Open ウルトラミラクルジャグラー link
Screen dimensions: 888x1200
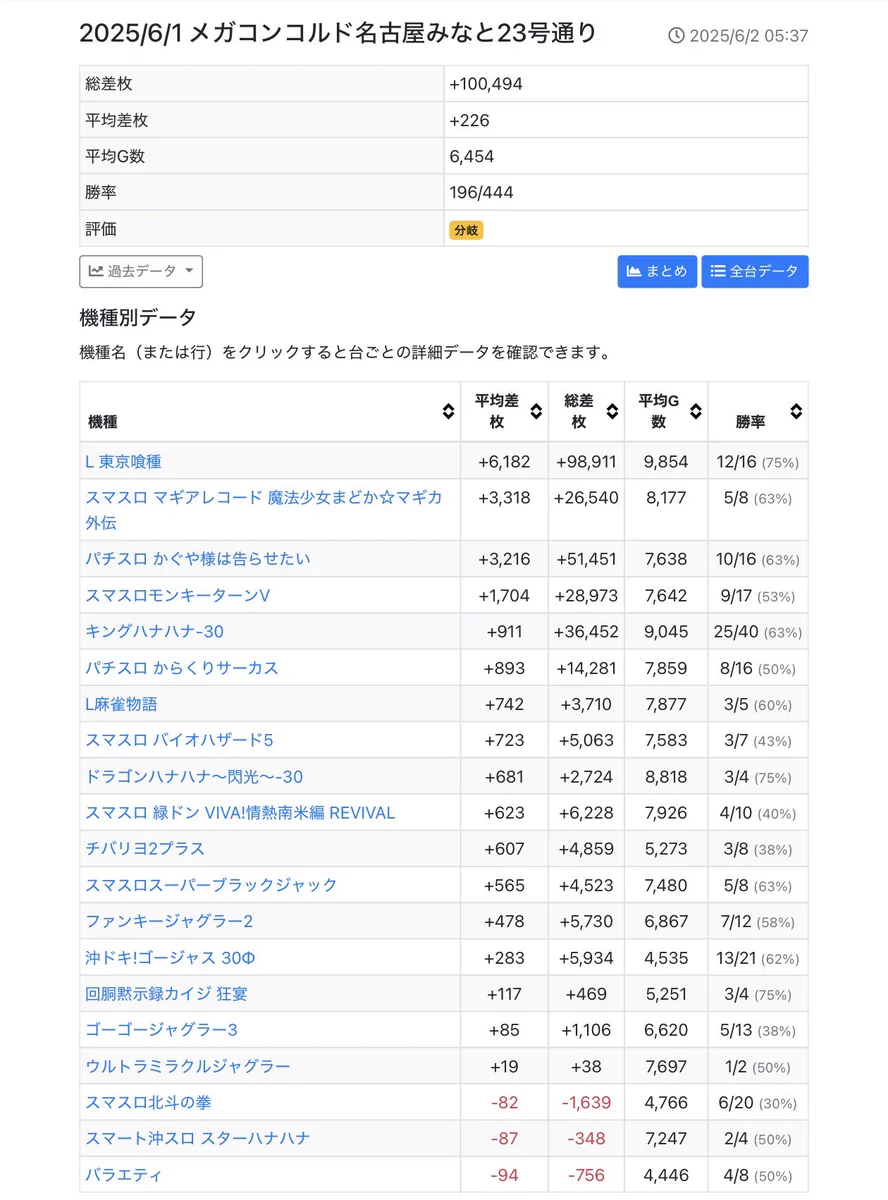tap(188, 1066)
